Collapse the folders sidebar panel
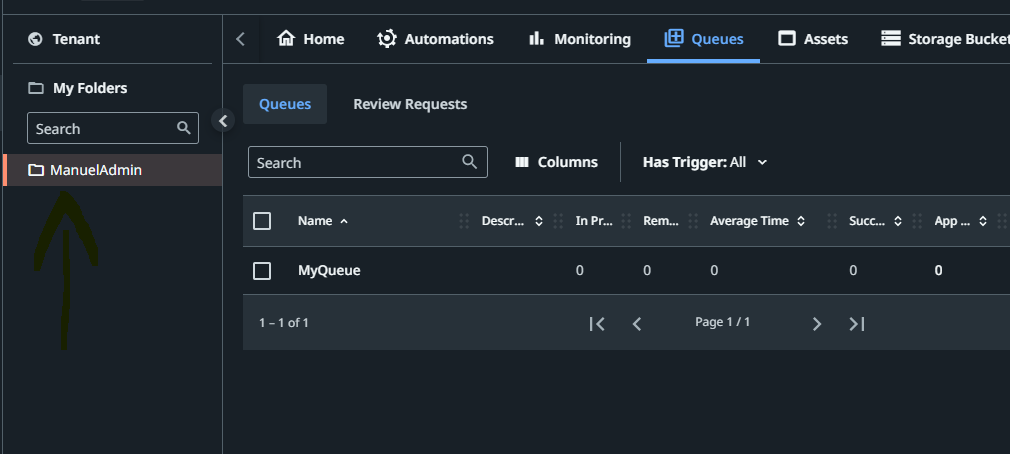 point(224,121)
